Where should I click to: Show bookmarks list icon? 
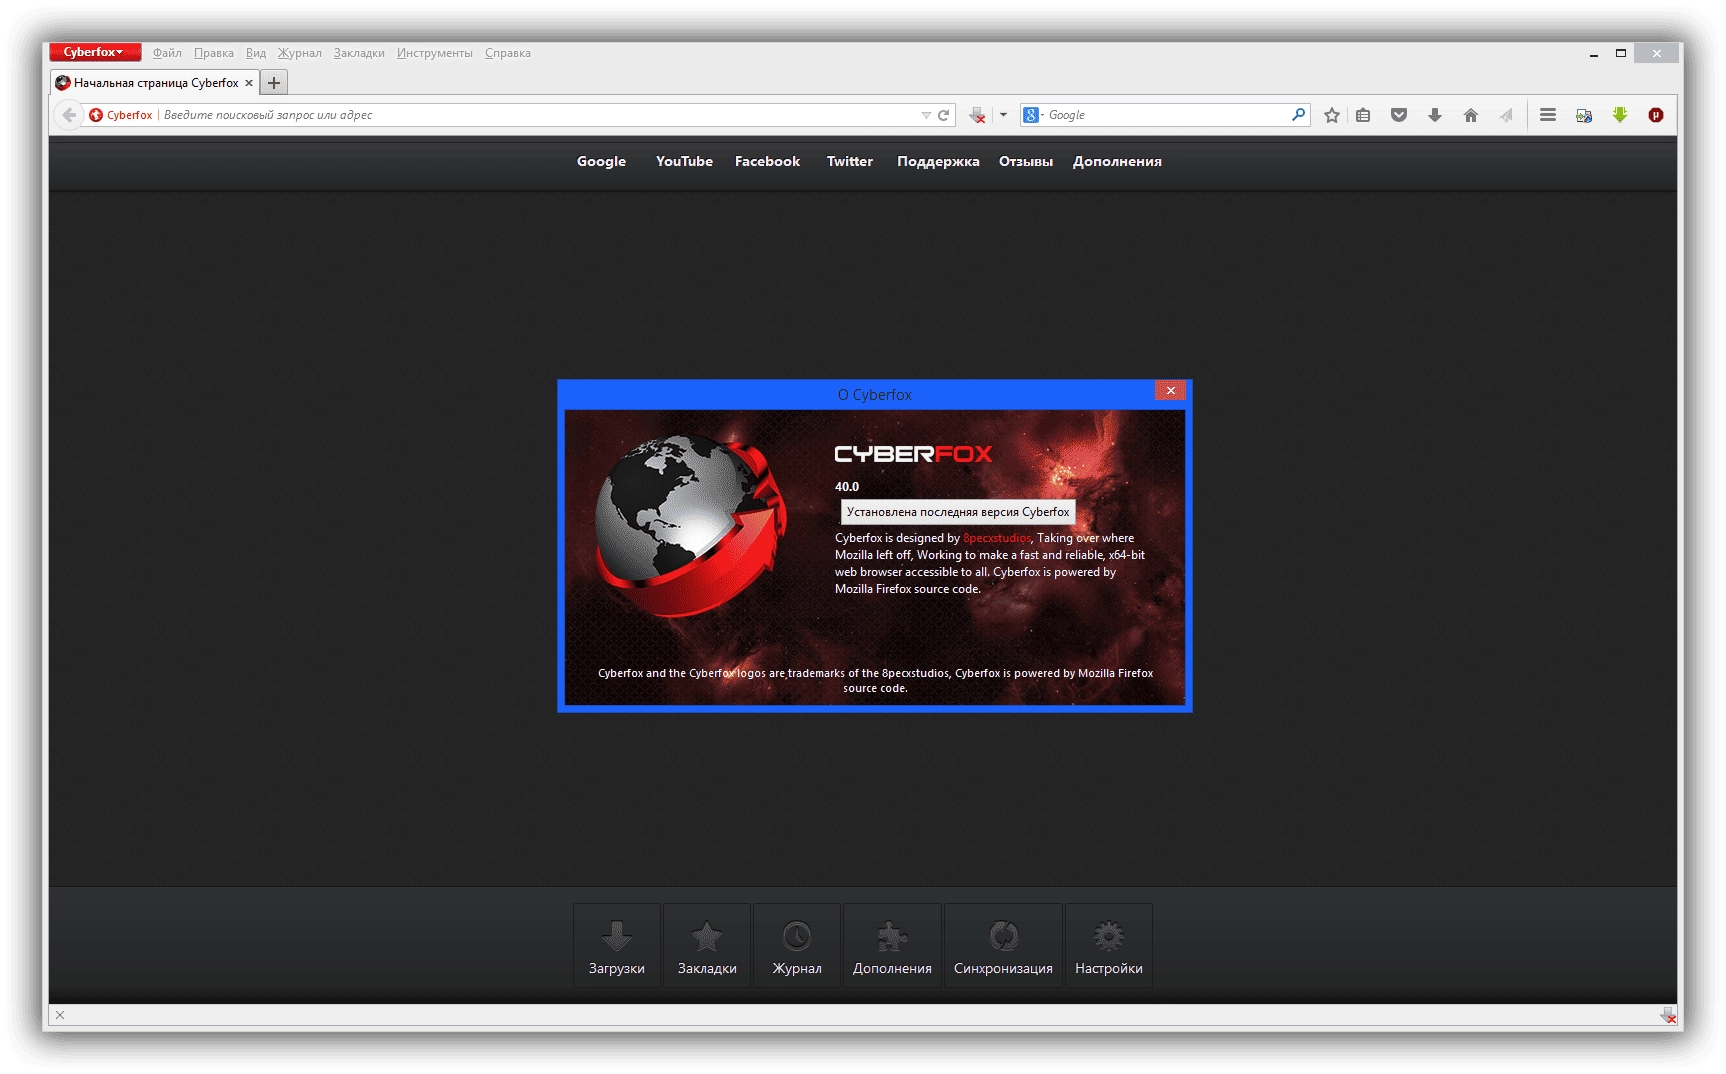1363,115
